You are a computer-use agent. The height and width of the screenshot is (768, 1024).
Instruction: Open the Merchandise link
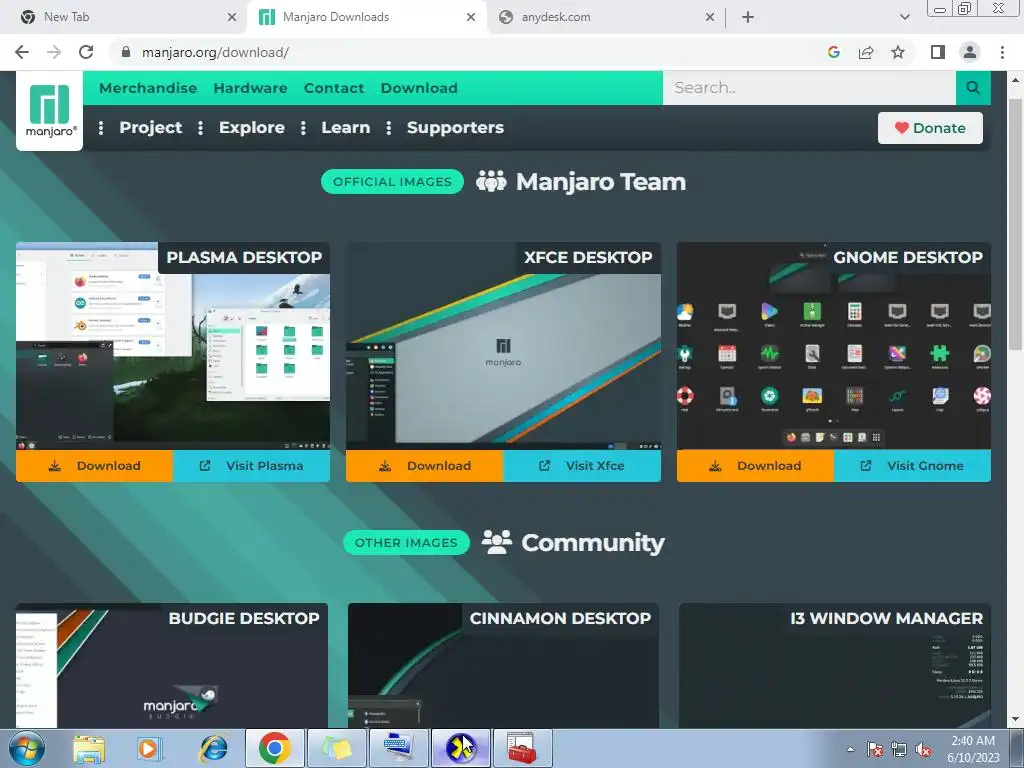(x=148, y=88)
